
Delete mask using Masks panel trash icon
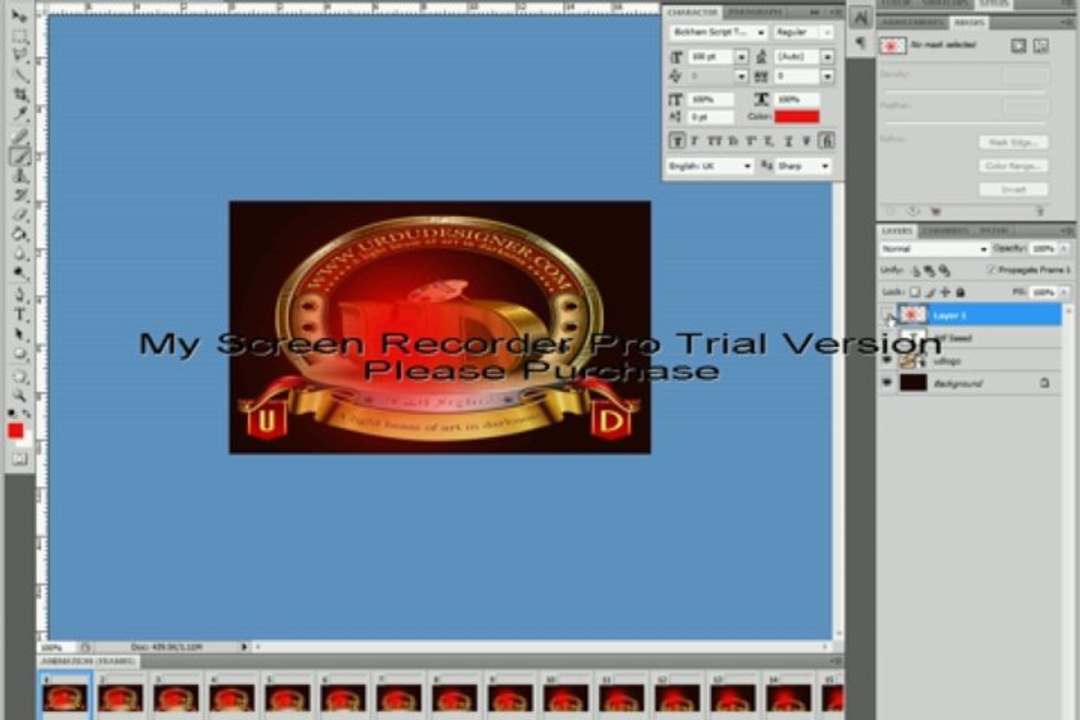[1040, 212]
